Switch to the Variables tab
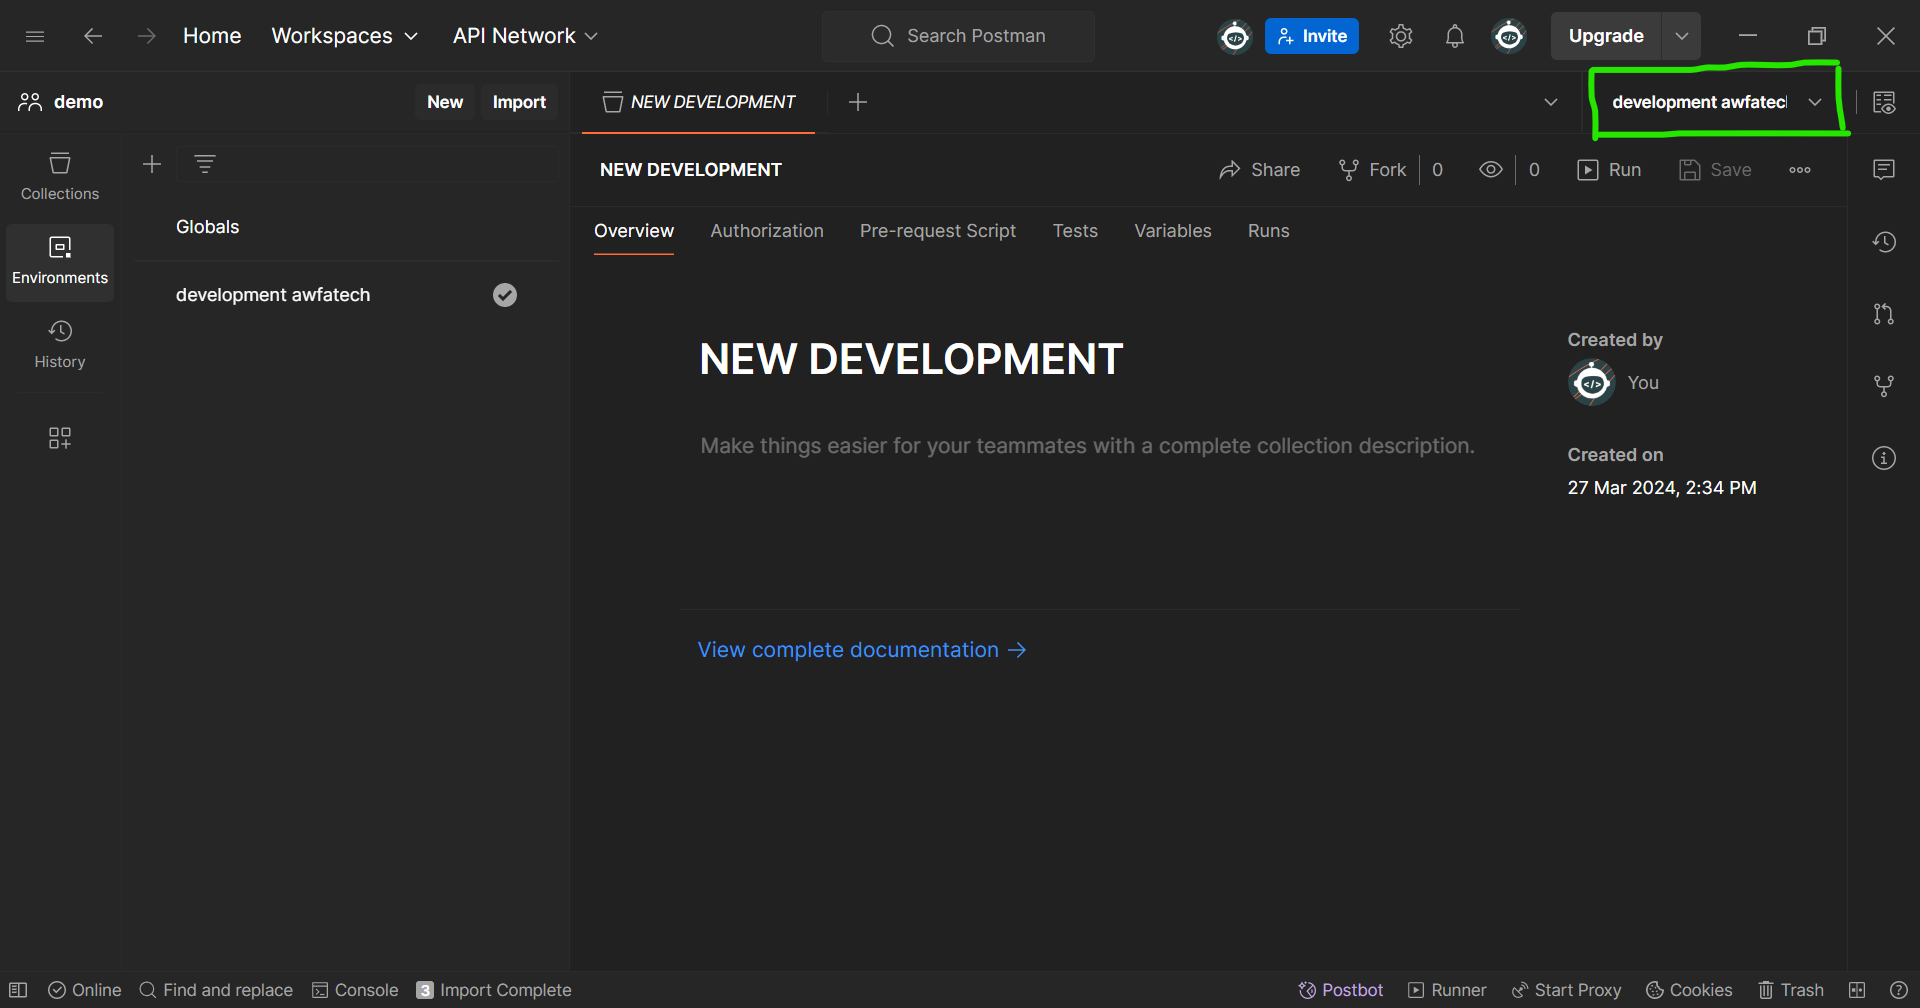 click(1172, 231)
